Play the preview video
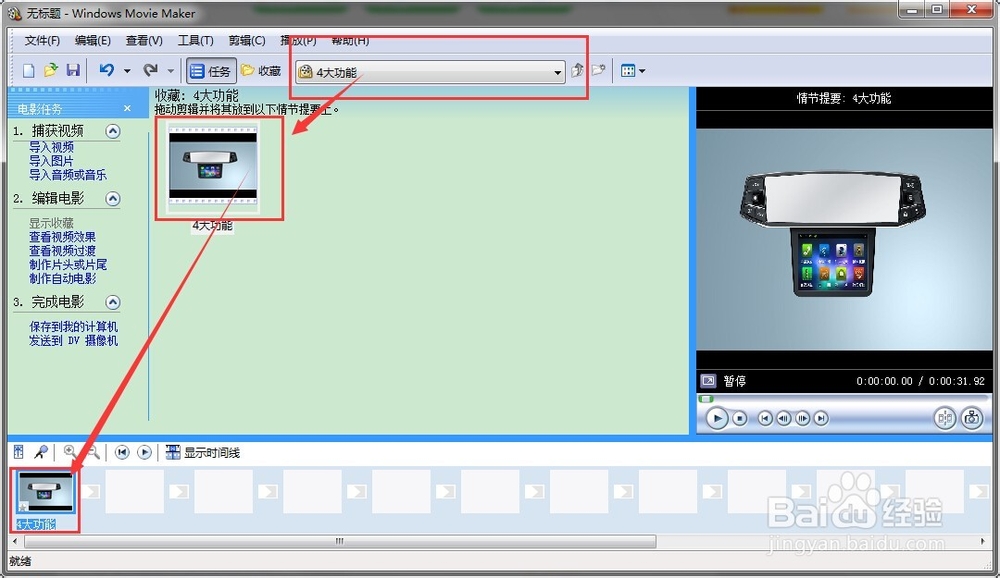Screen dimensions: 1000x578 click(x=717, y=419)
